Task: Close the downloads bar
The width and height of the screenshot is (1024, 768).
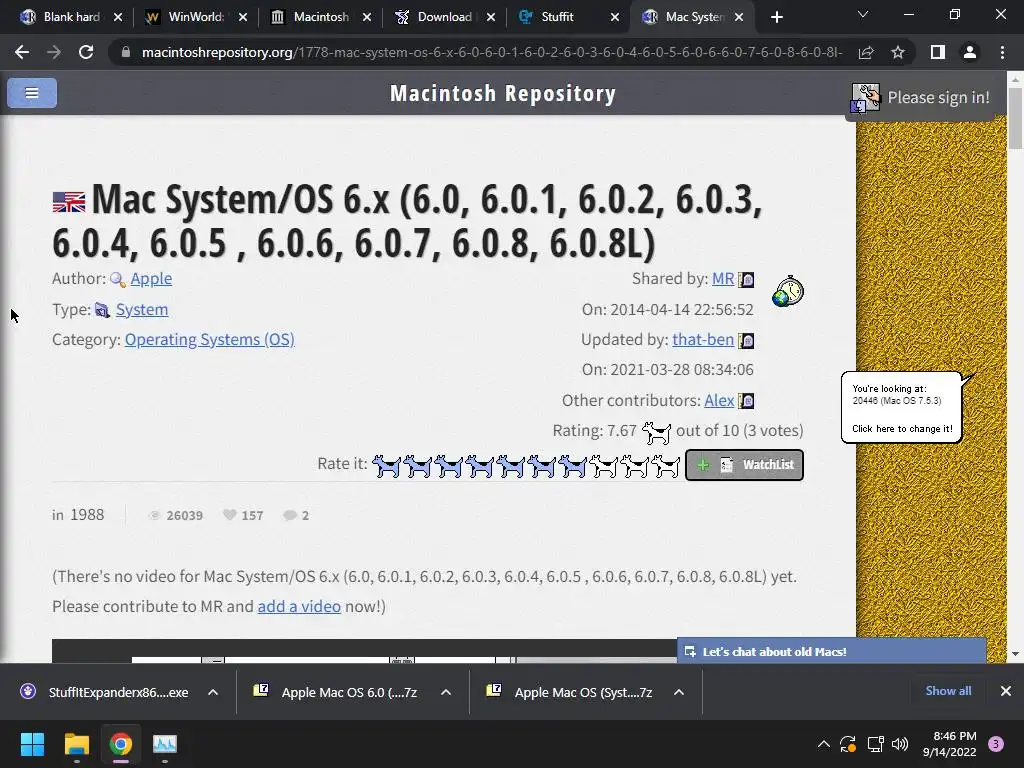Action: coord(1006,691)
